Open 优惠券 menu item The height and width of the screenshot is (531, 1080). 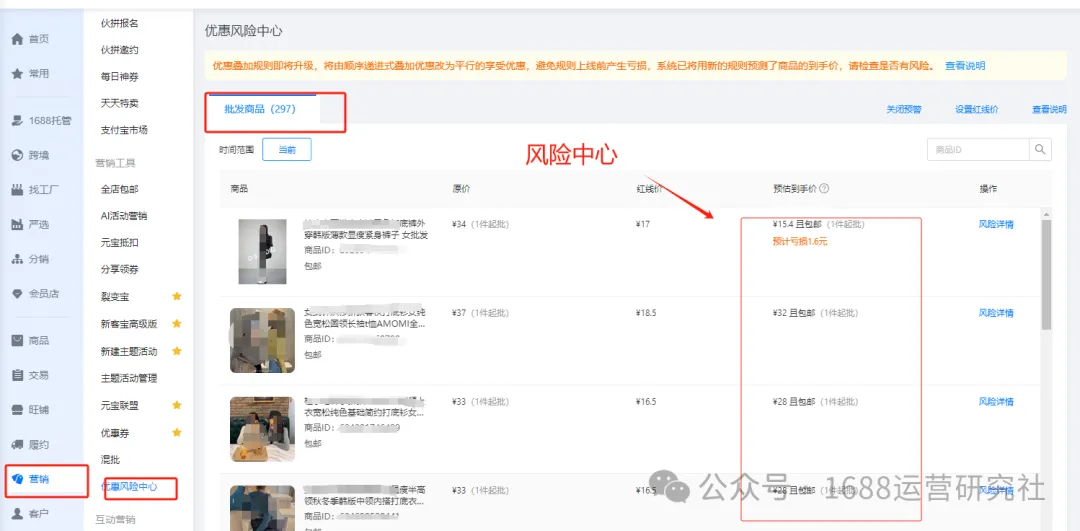tap(115, 433)
